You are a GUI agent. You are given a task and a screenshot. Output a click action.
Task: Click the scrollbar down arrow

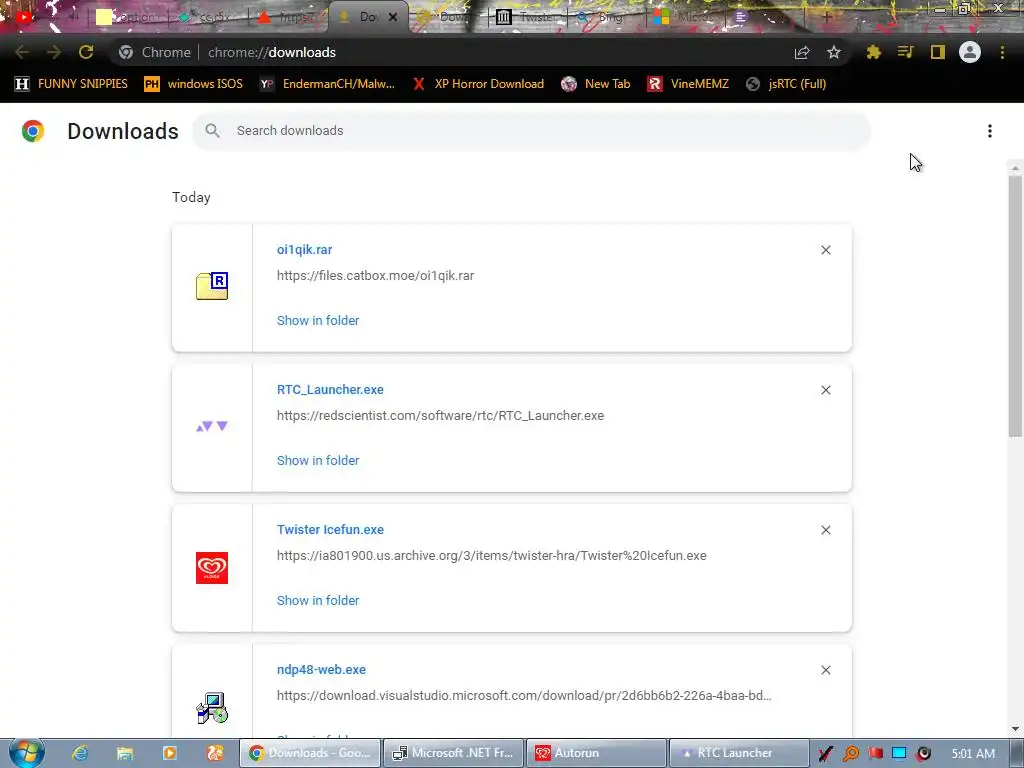pyautogui.click(x=1015, y=729)
